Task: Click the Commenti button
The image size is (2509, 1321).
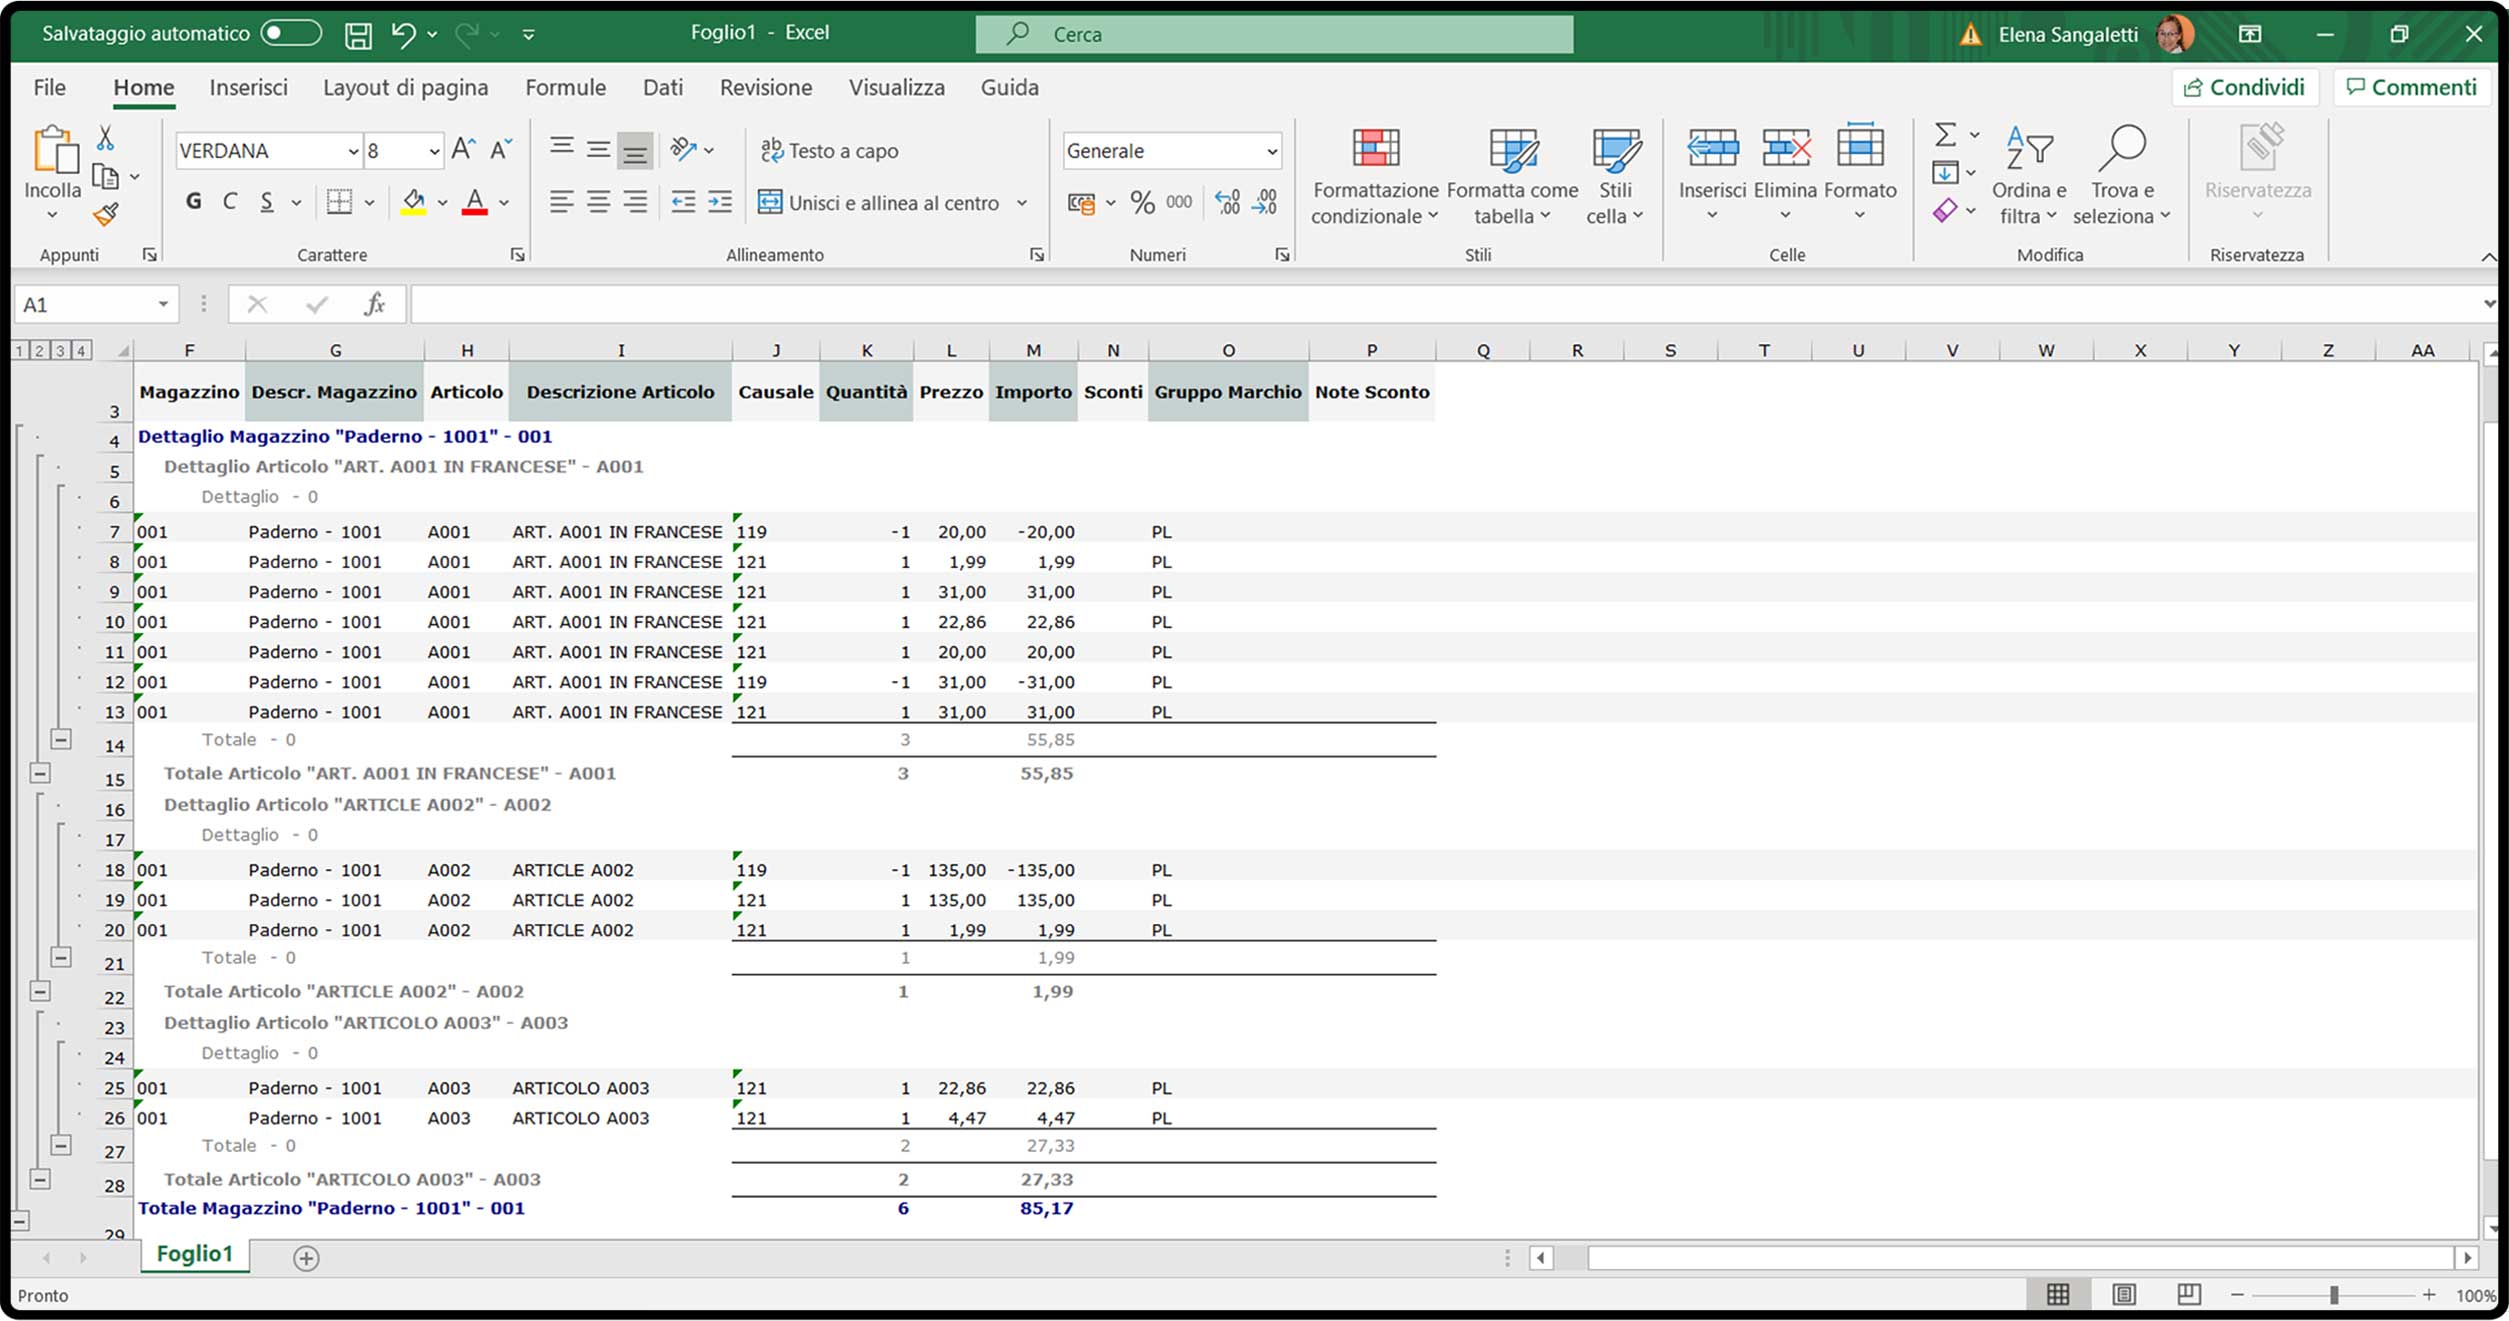Action: tap(2411, 88)
